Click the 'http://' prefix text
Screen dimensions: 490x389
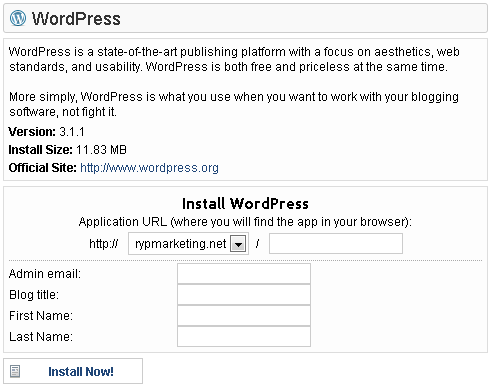click(x=103, y=244)
